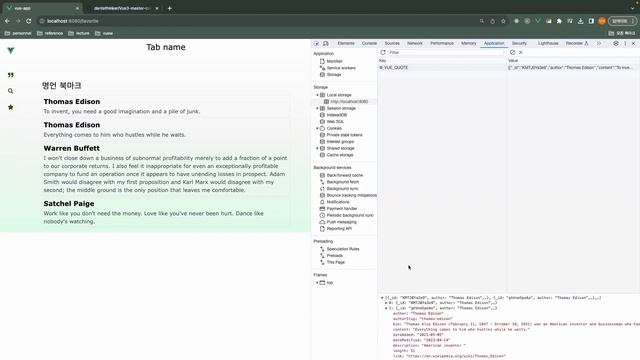Collapse array item 1 in the value preview

click(x=386, y=308)
